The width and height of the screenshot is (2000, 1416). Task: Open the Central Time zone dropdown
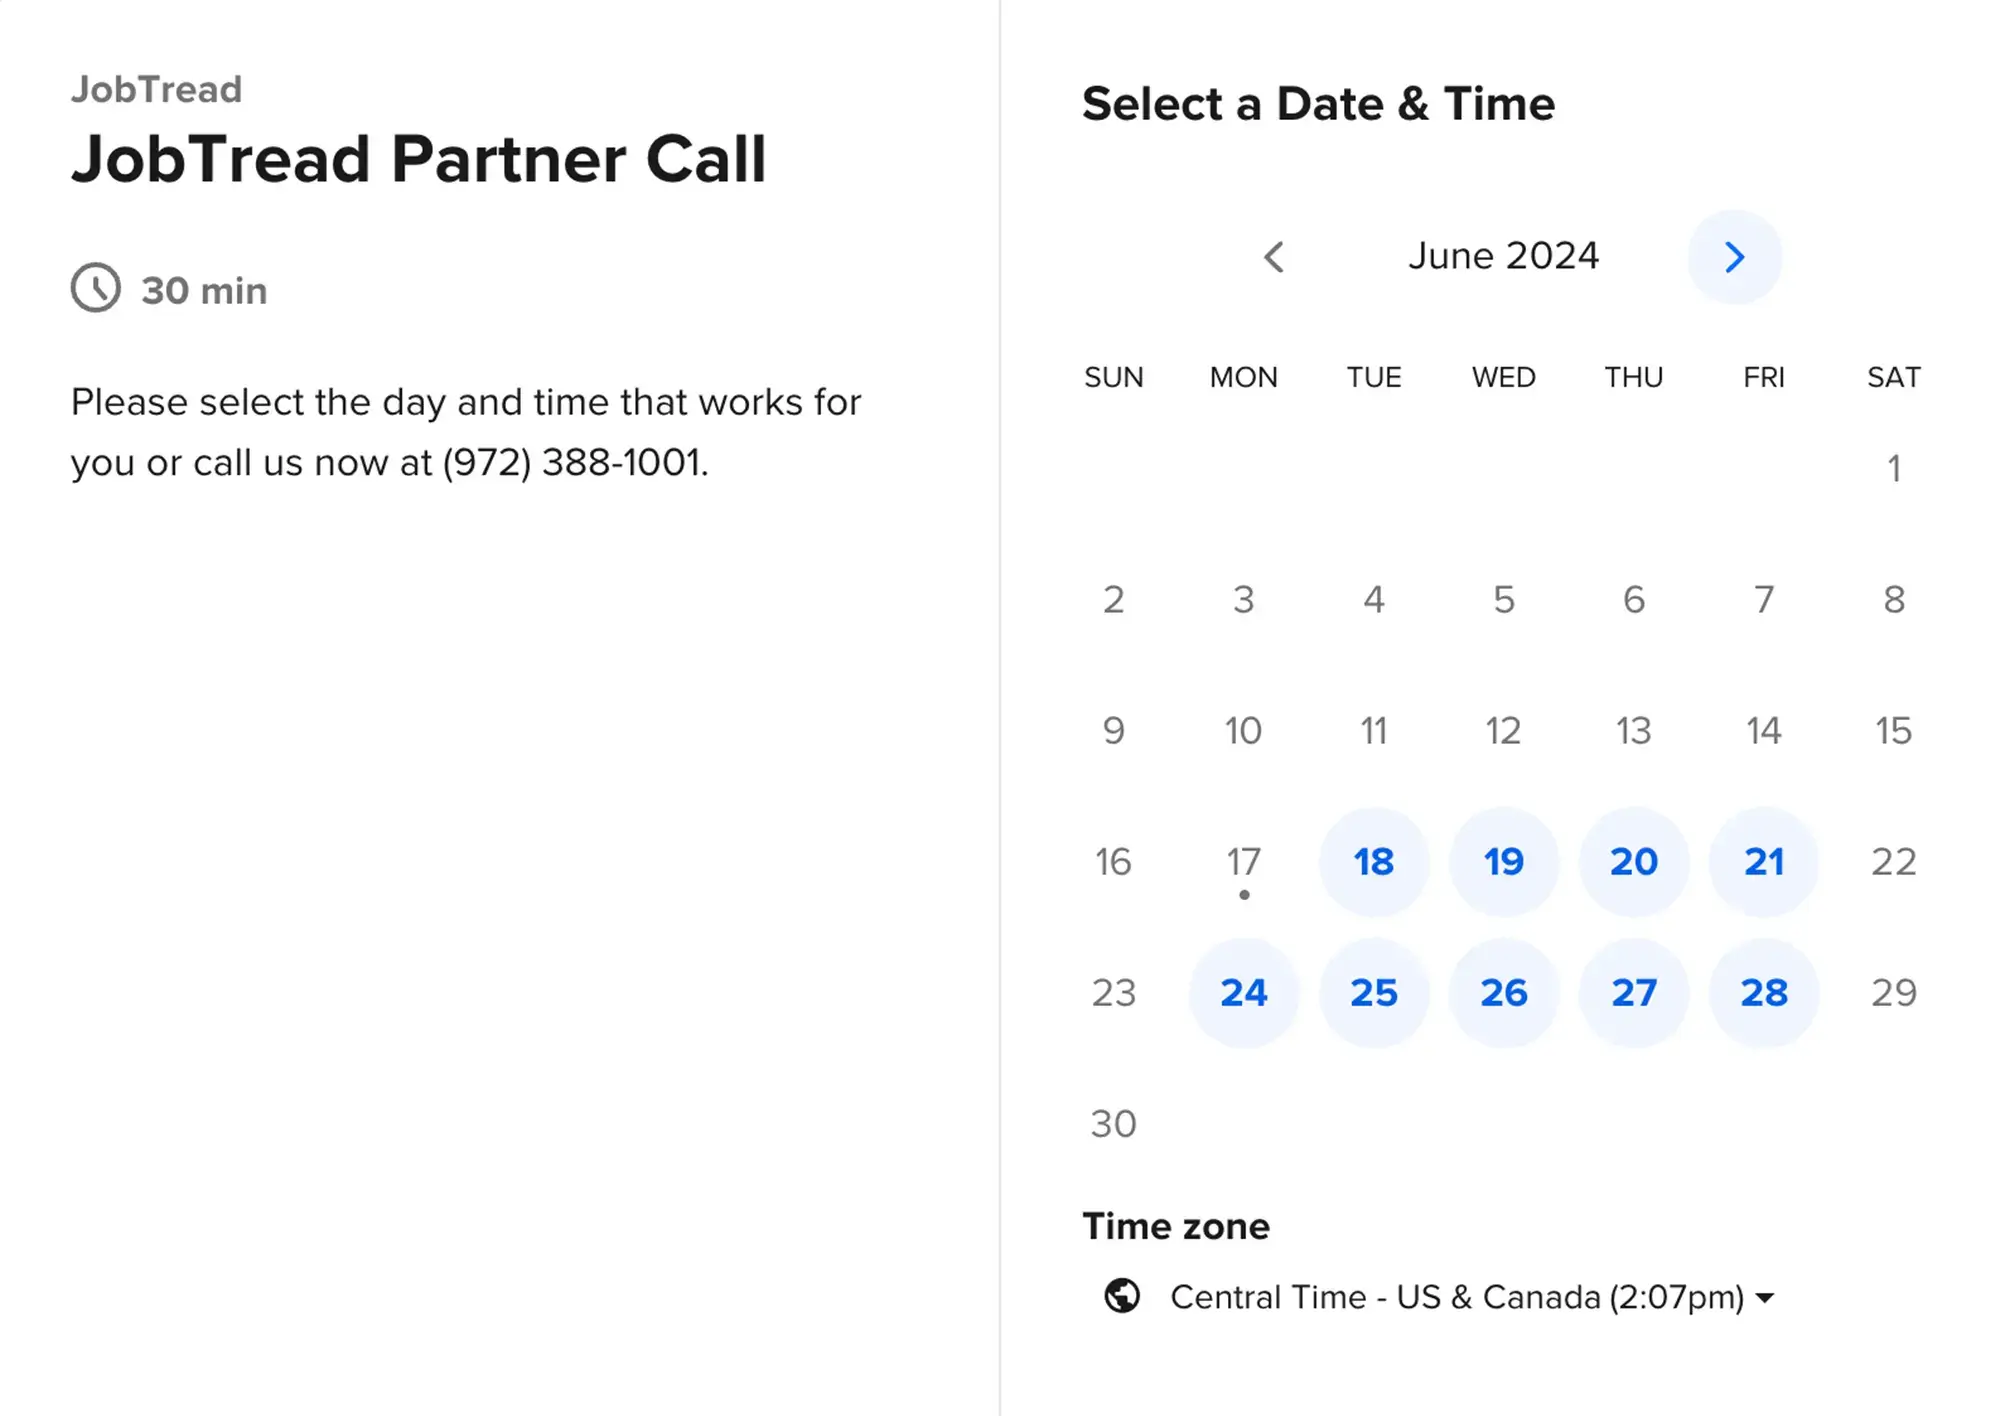pyautogui.click(x=1456, y=1297)
